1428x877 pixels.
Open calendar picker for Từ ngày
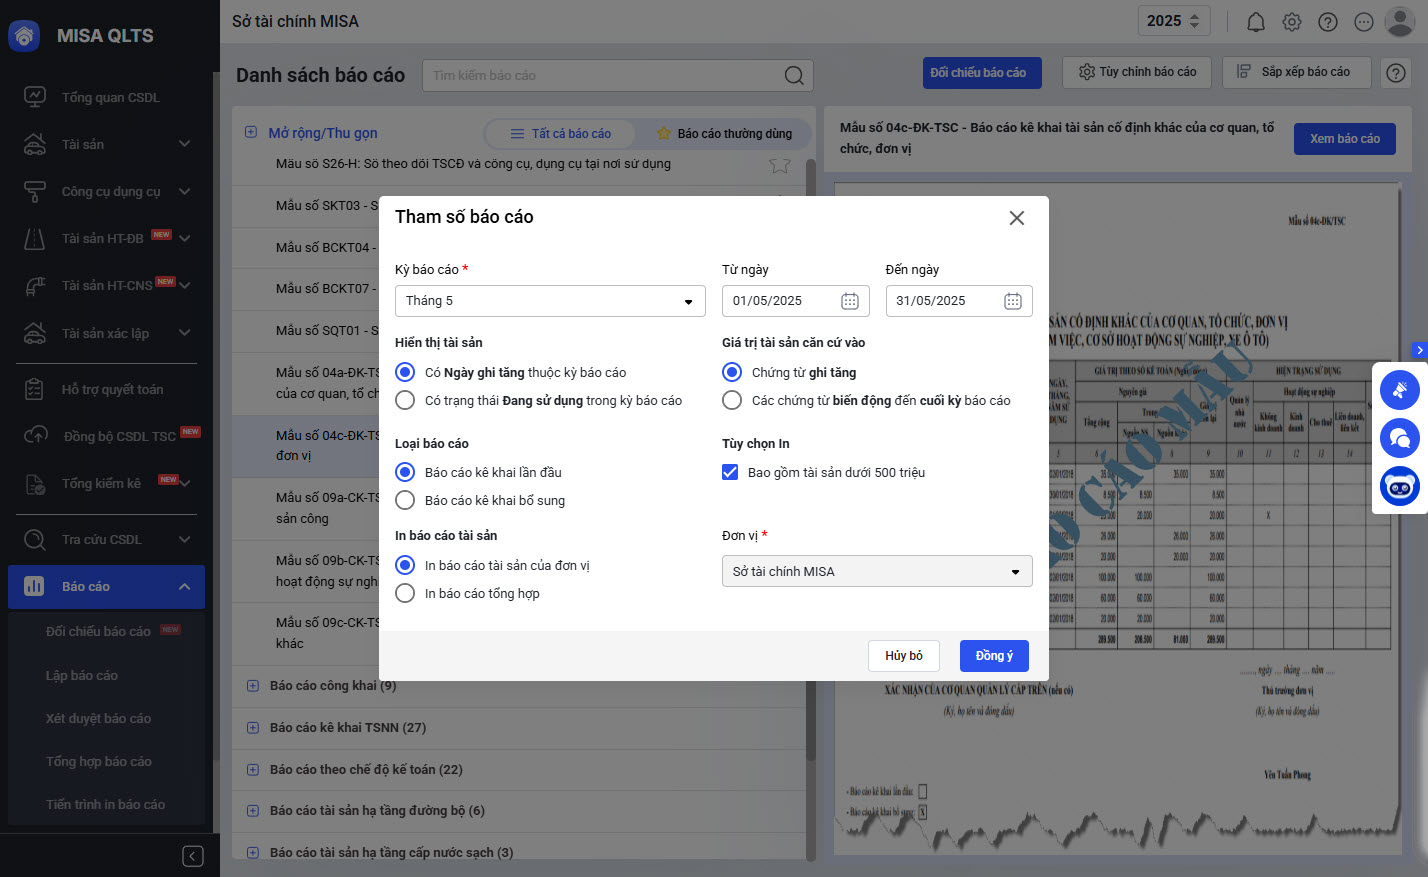[x=849, y=301]
